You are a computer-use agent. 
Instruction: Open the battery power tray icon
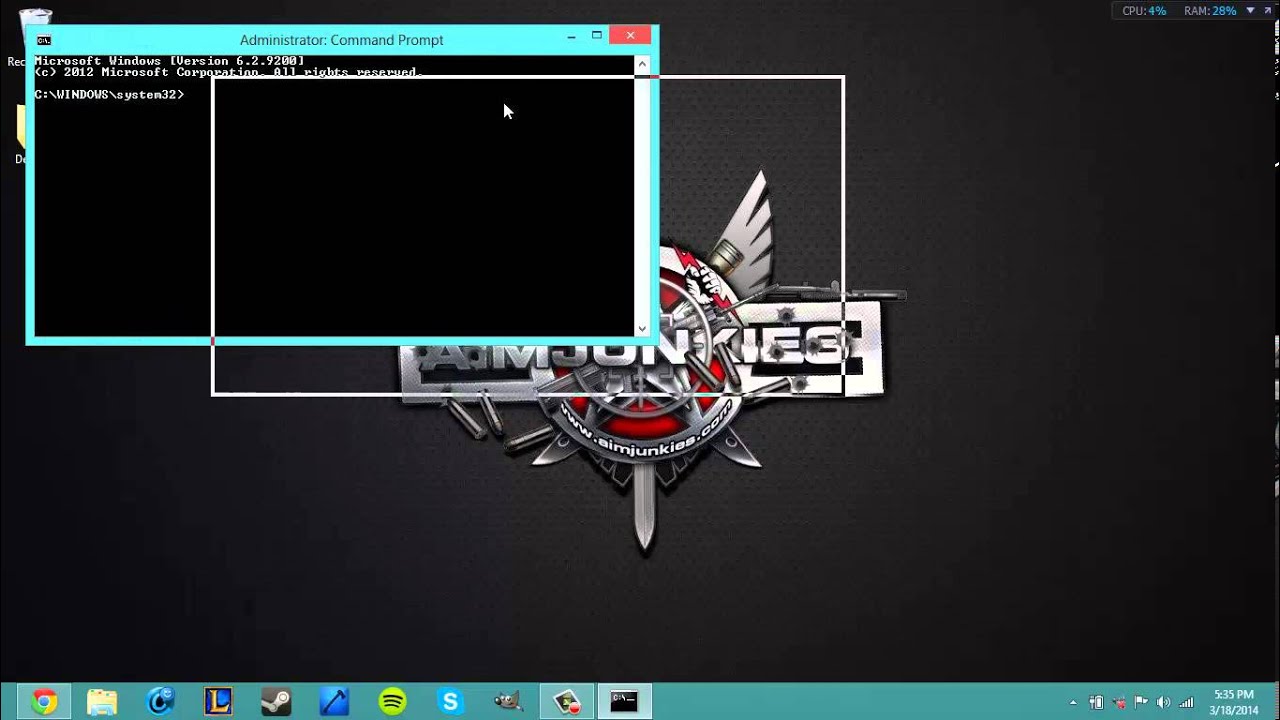coord(1096,703)
